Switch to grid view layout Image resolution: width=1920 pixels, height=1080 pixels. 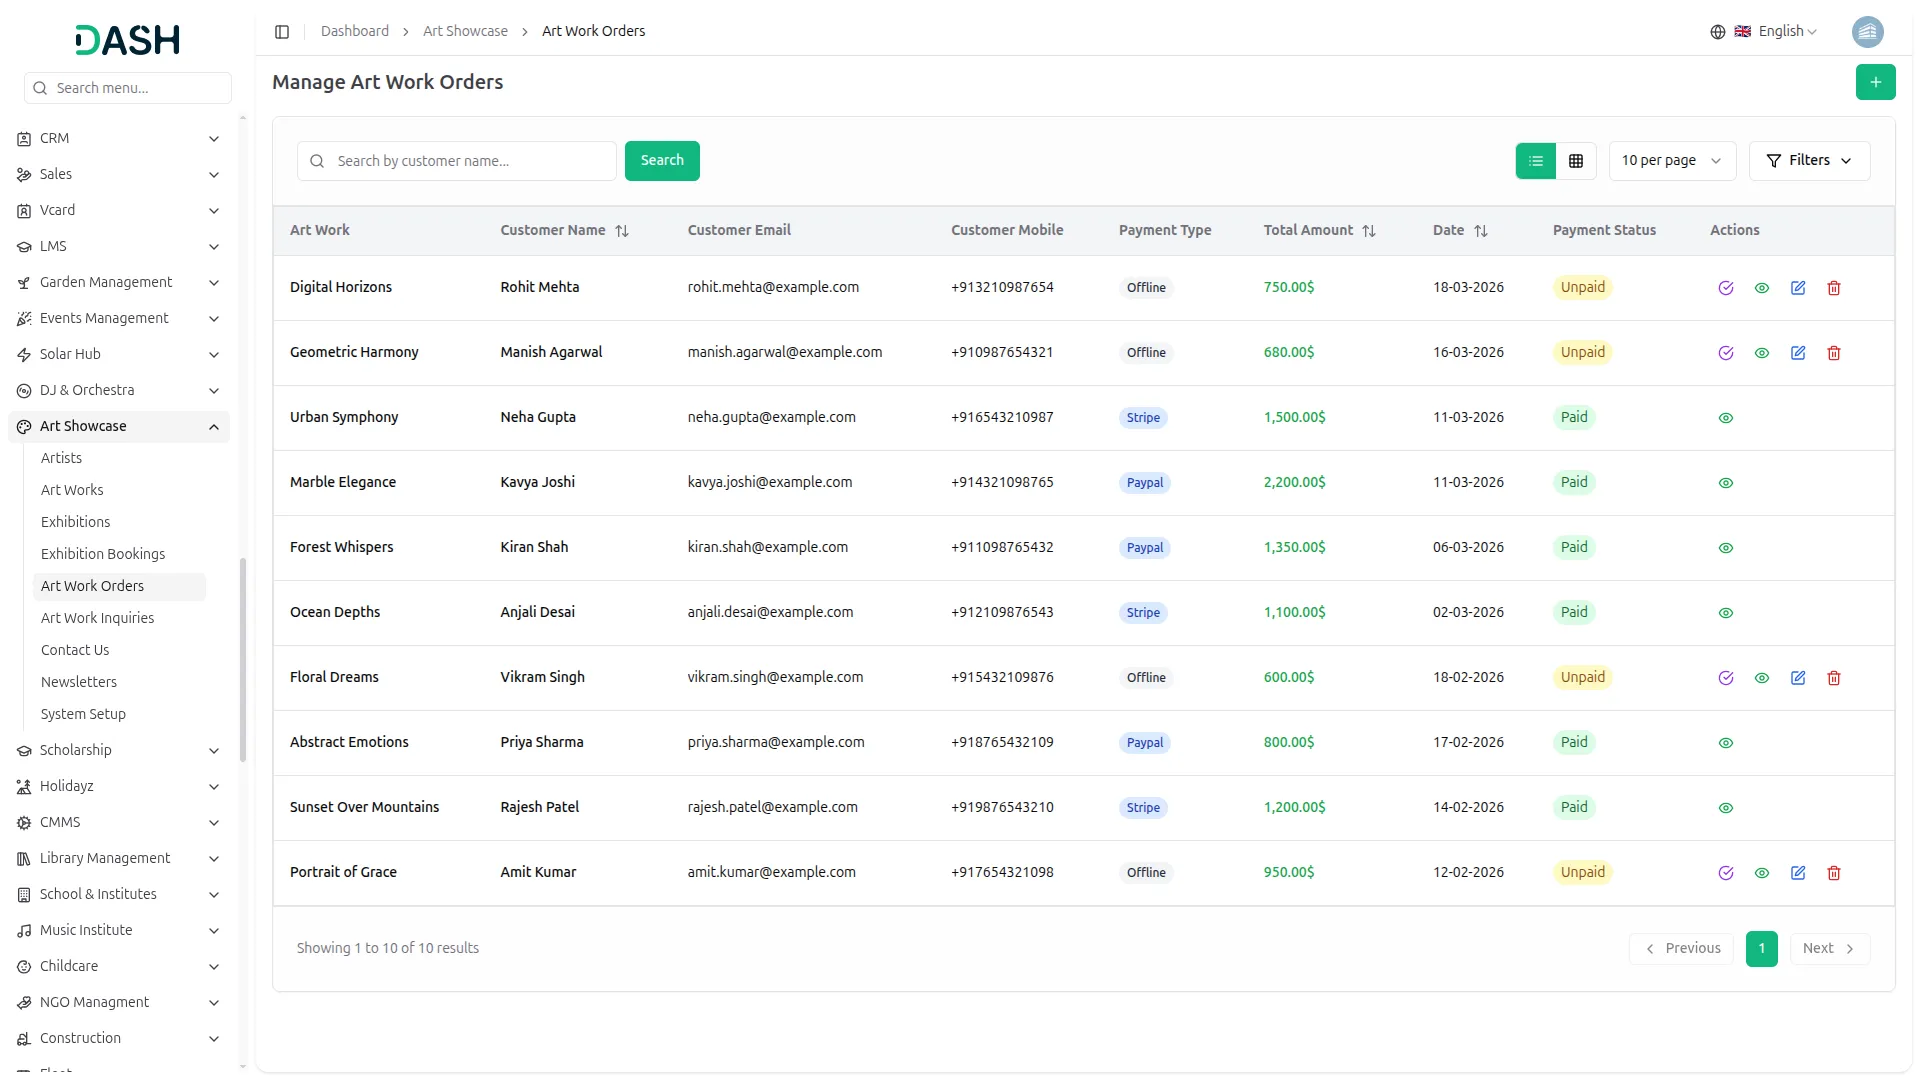point(1576,161)
